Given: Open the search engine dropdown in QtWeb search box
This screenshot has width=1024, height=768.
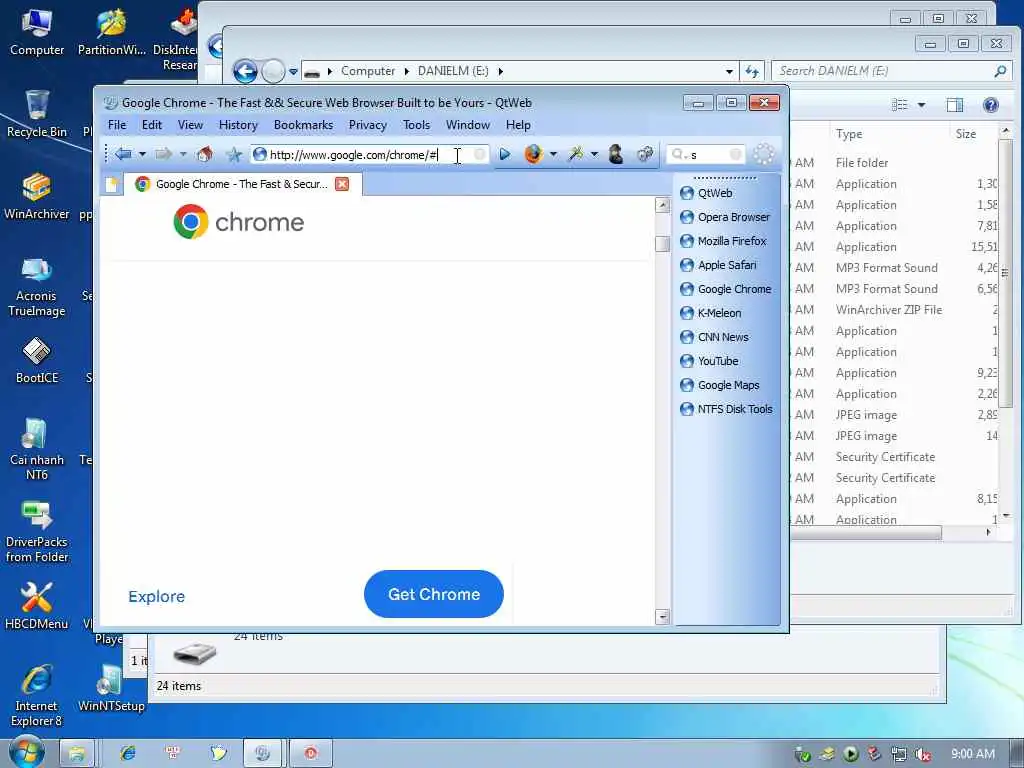Looking at the screenshot, I should (679, 154).
